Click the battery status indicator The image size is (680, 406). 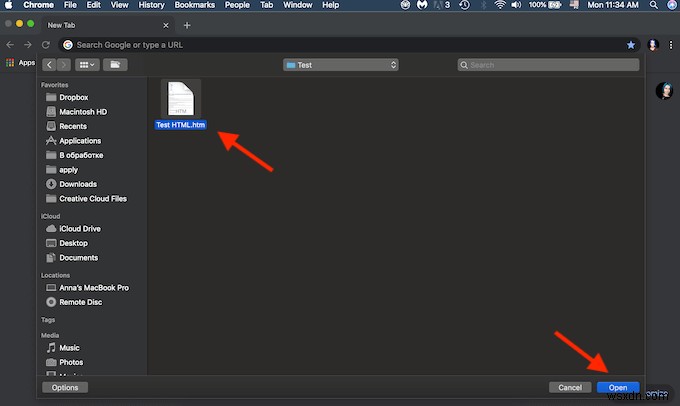(x=545, y=5)
